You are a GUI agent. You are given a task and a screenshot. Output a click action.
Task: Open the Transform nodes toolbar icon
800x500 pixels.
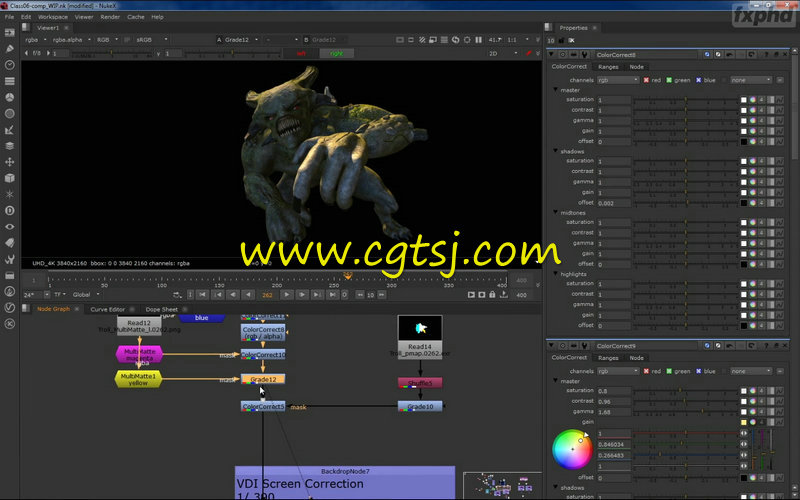pos(9,162)
